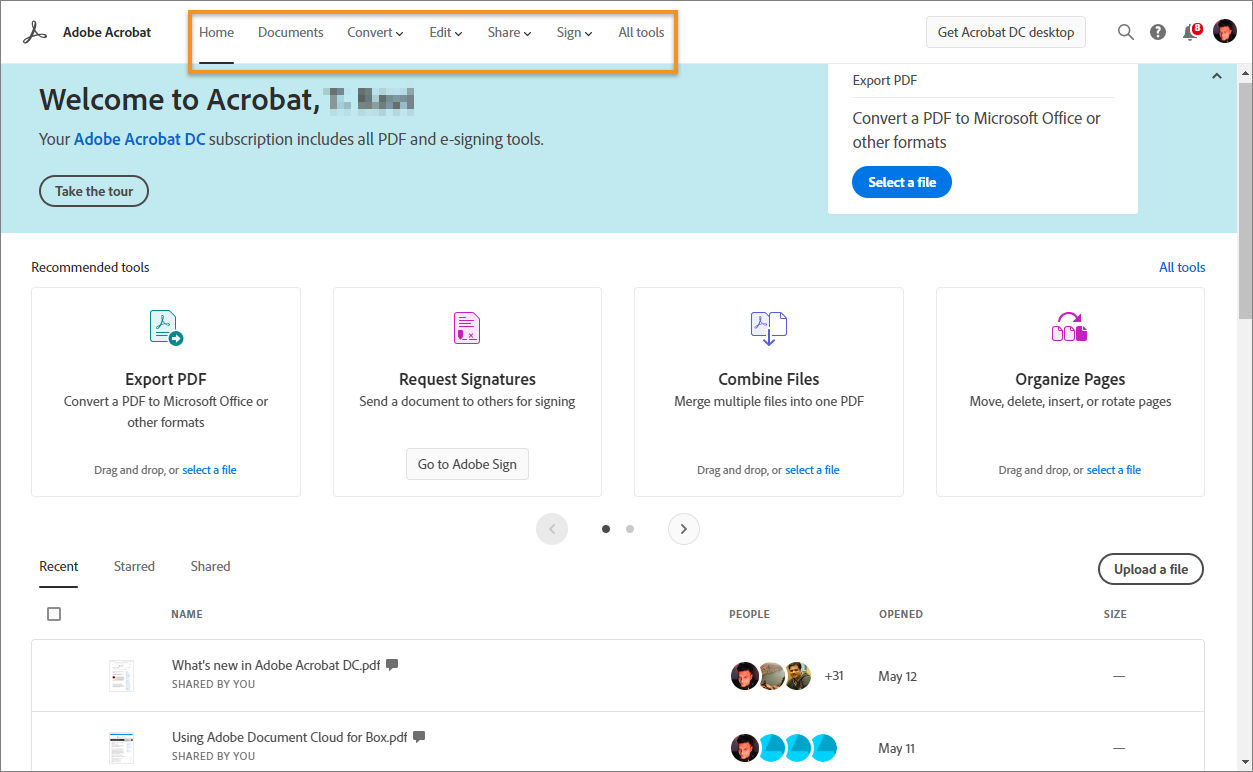Click the Export PDF tool icon

pos(166,327)
